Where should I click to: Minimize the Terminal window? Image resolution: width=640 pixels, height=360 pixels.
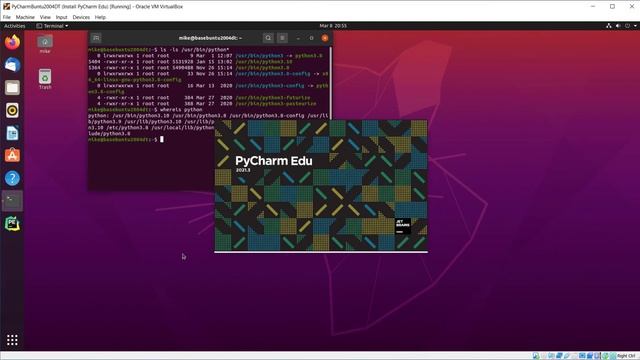click(298, 38)
